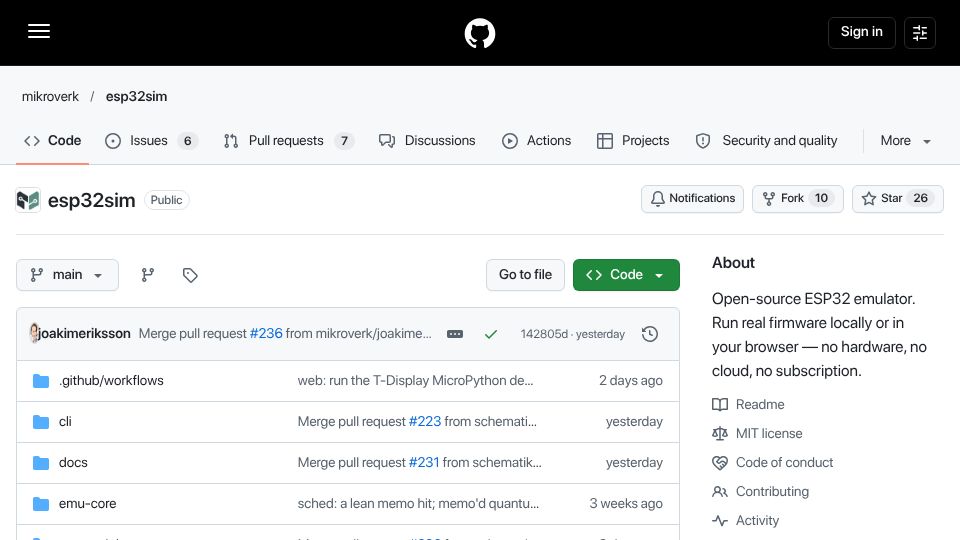Open the cli folder

[65, 422]
